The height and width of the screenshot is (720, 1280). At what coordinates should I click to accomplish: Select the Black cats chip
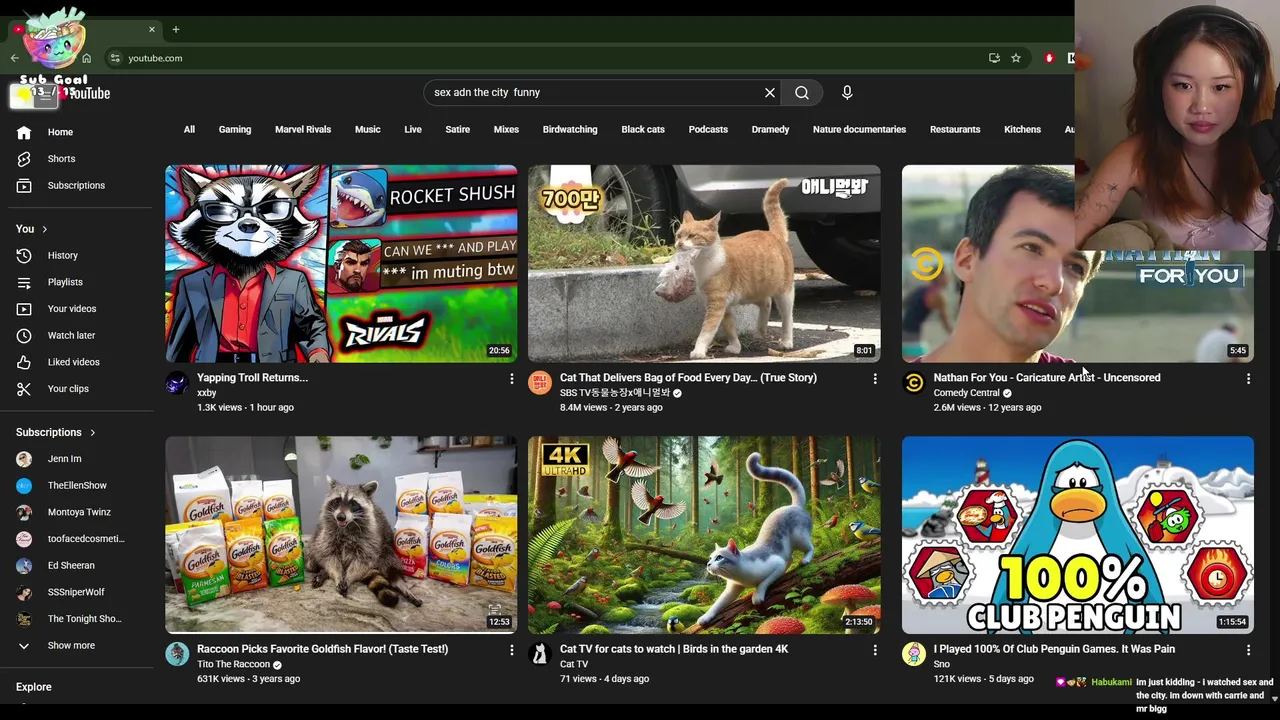pos(643,130)
